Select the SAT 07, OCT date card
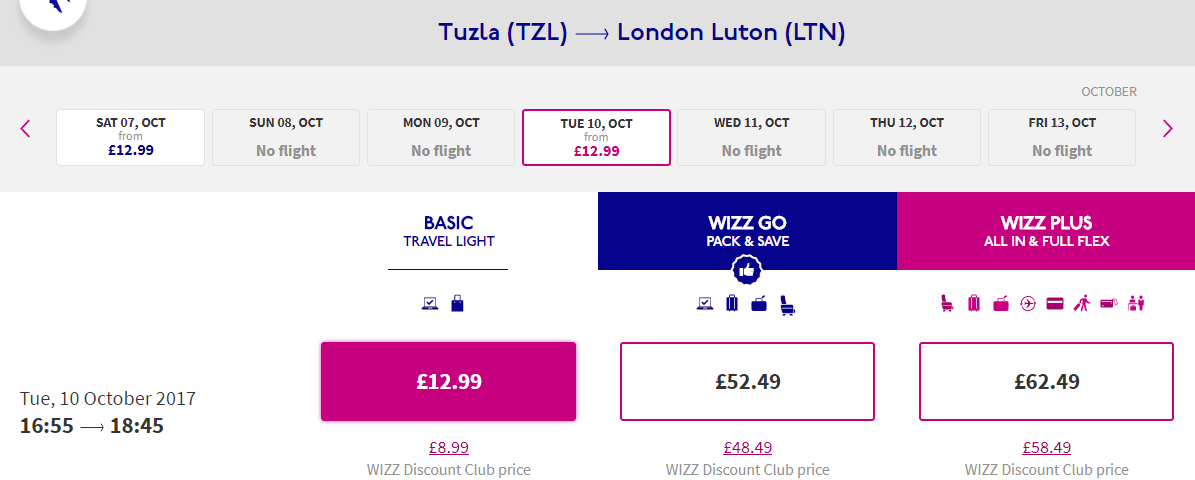1195x480 pixels. click(130, 137)
